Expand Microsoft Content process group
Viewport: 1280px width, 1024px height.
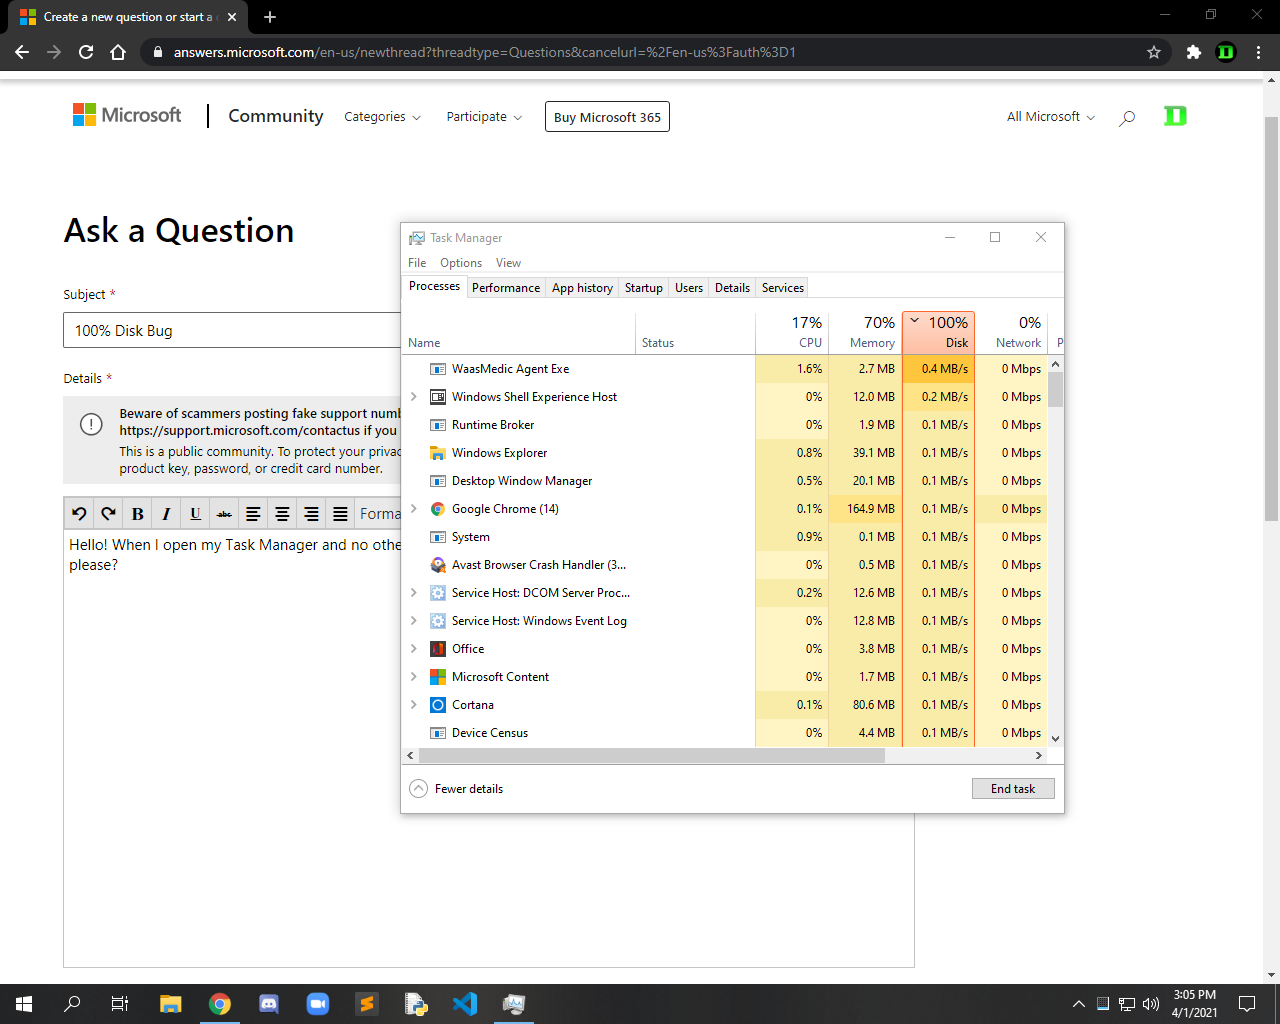[x=414, y=677]
